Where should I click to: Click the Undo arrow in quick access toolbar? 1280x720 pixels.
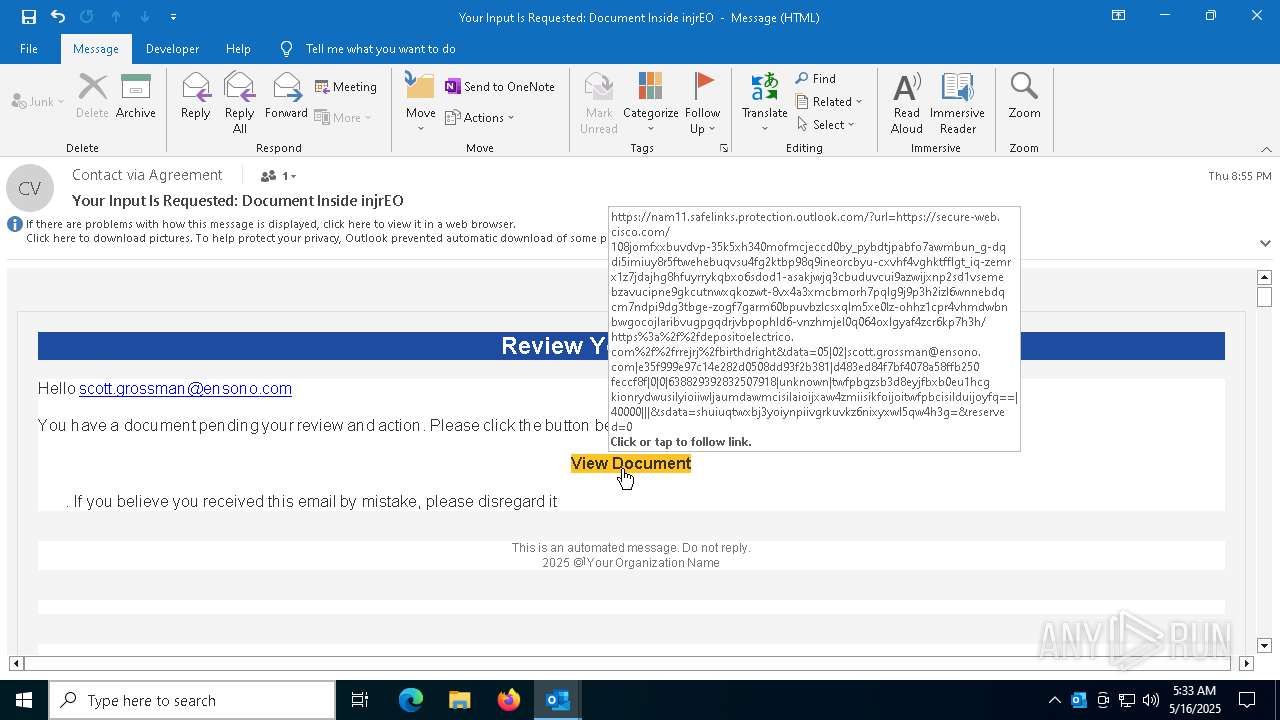point(58,17)
